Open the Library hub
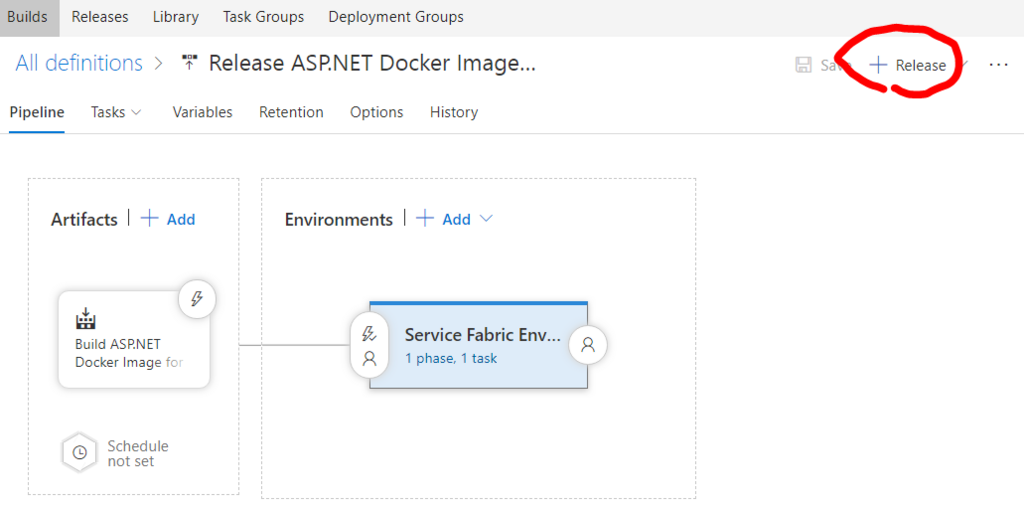 click(176, 17)
